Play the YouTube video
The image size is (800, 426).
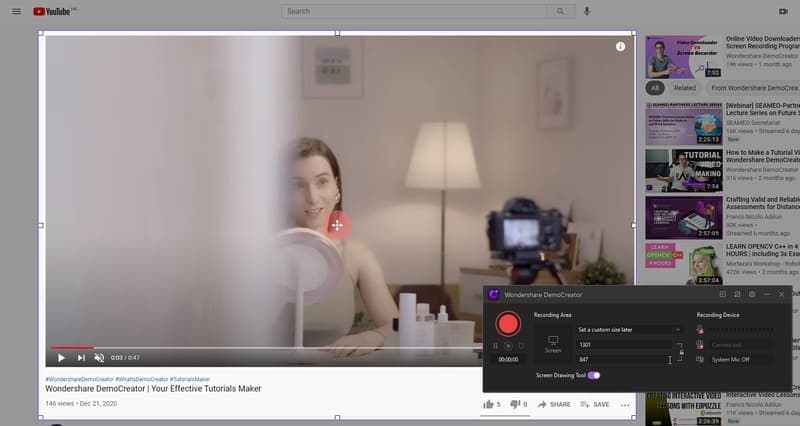coord(61,358)
